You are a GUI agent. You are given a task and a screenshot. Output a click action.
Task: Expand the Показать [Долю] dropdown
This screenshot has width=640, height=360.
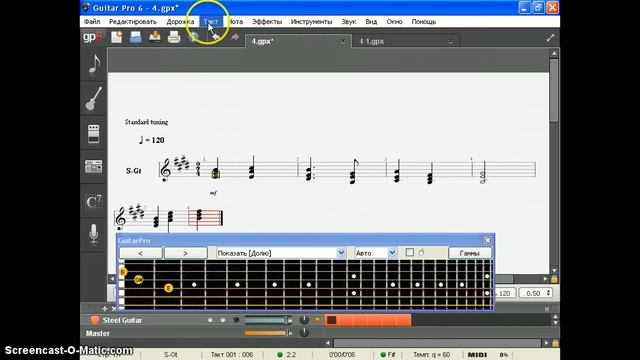[x=341, y=253]
